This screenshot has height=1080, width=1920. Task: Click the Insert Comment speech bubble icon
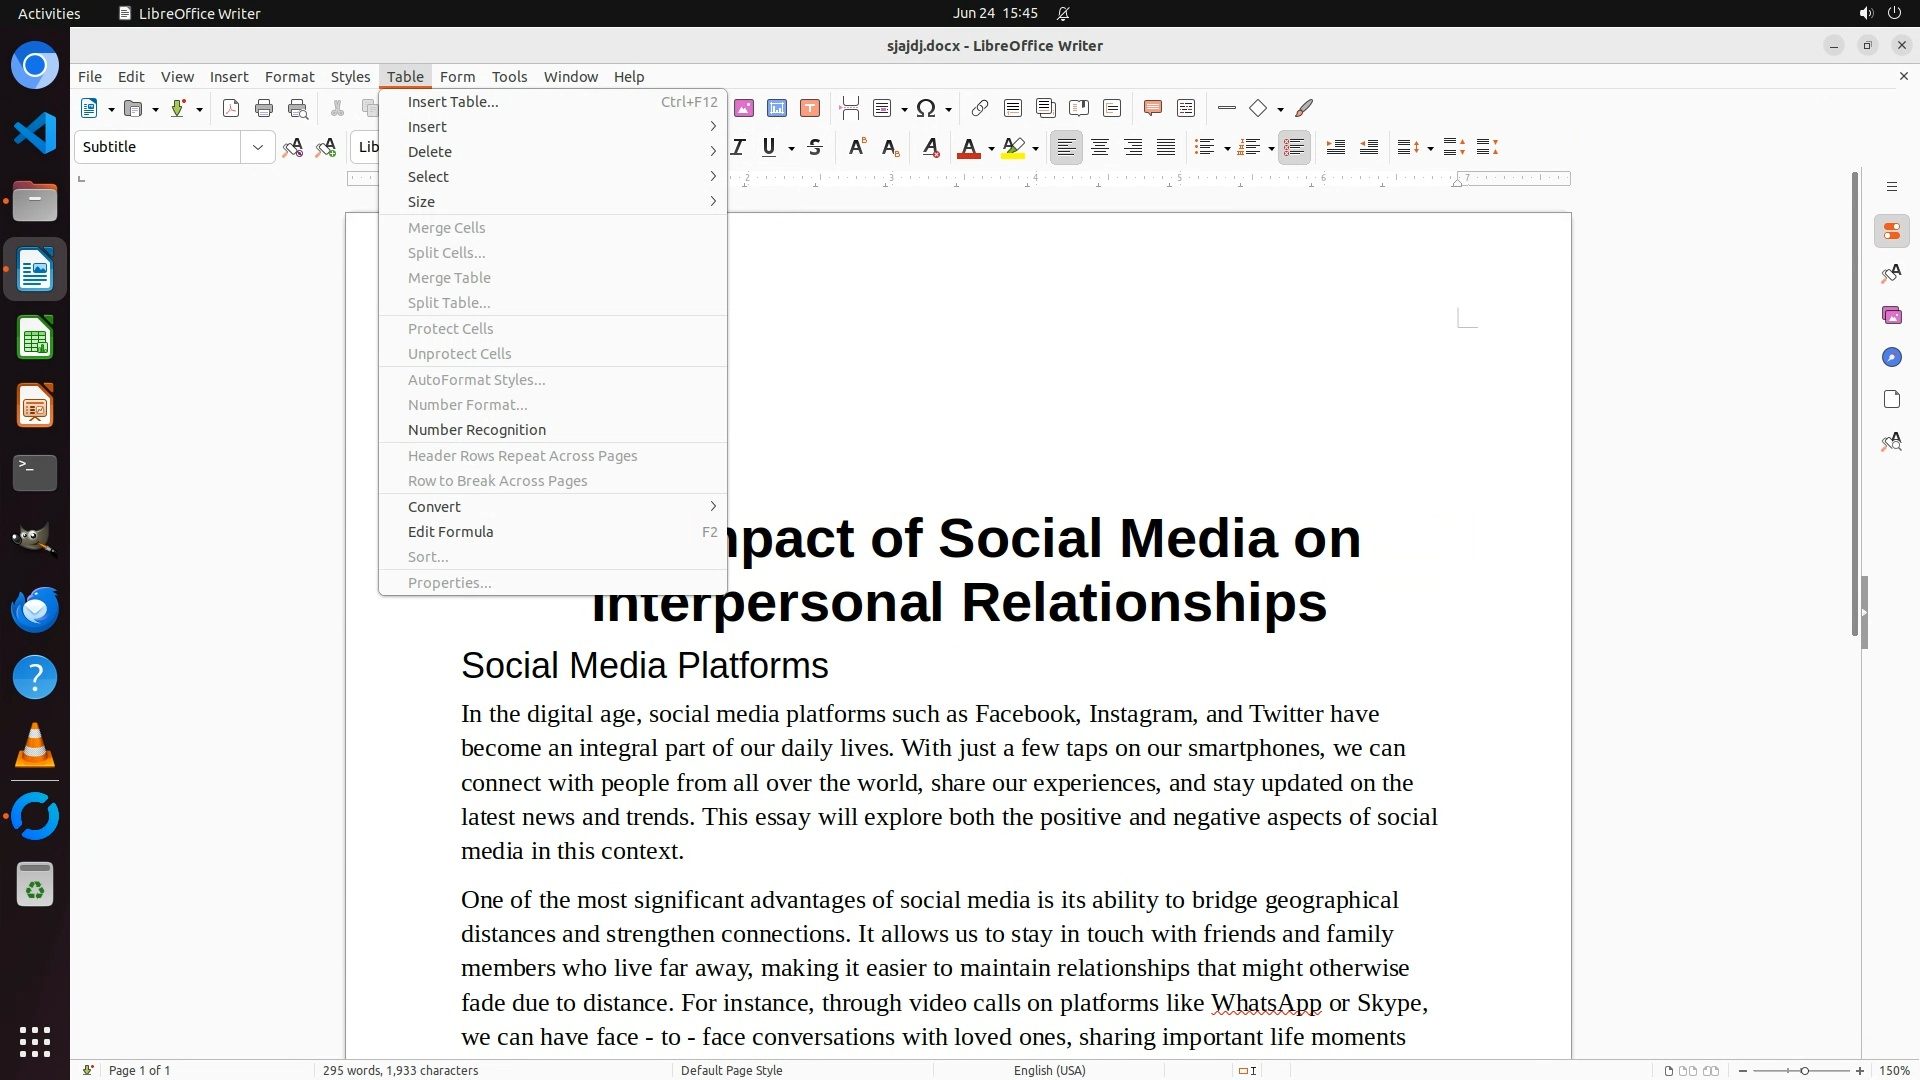(1152, 108)
